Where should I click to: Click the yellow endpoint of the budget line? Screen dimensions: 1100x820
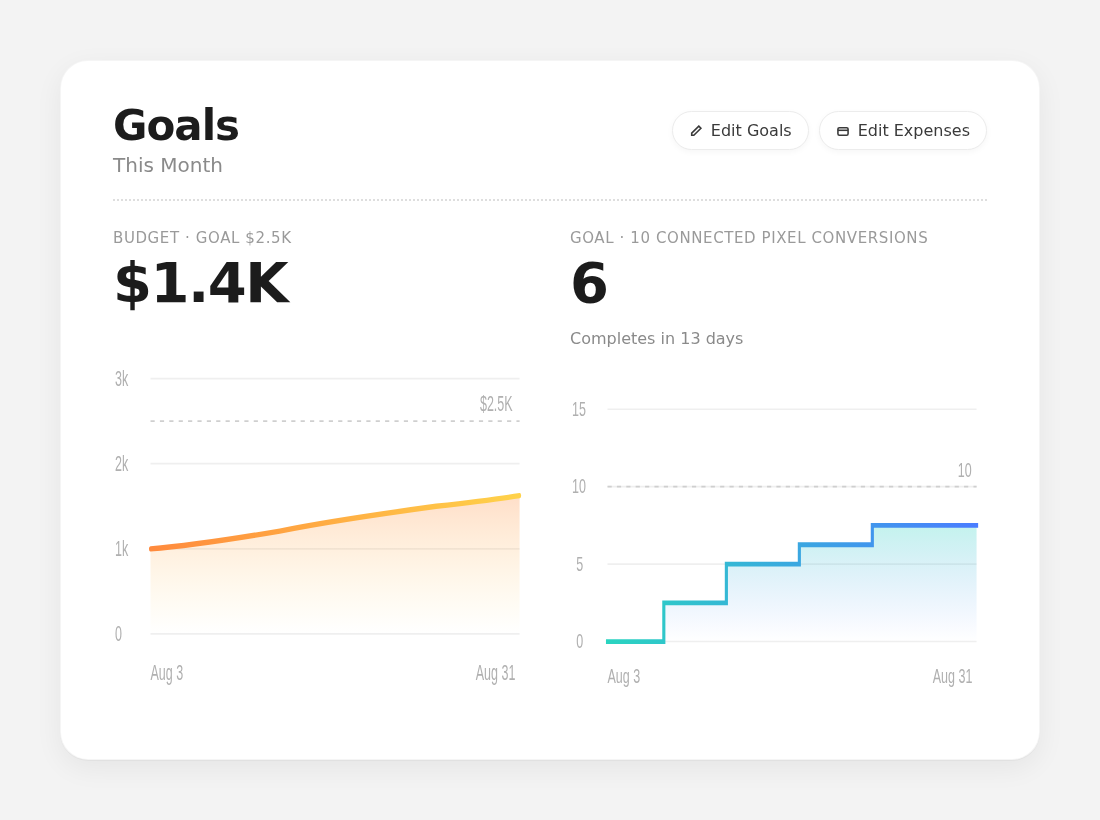tap(518, 496)
